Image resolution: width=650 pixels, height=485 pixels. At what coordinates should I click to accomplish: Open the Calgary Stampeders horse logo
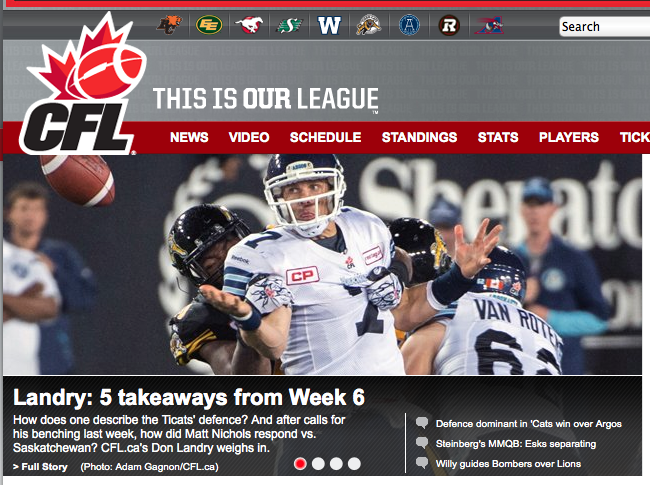click(x=249, y=25)
